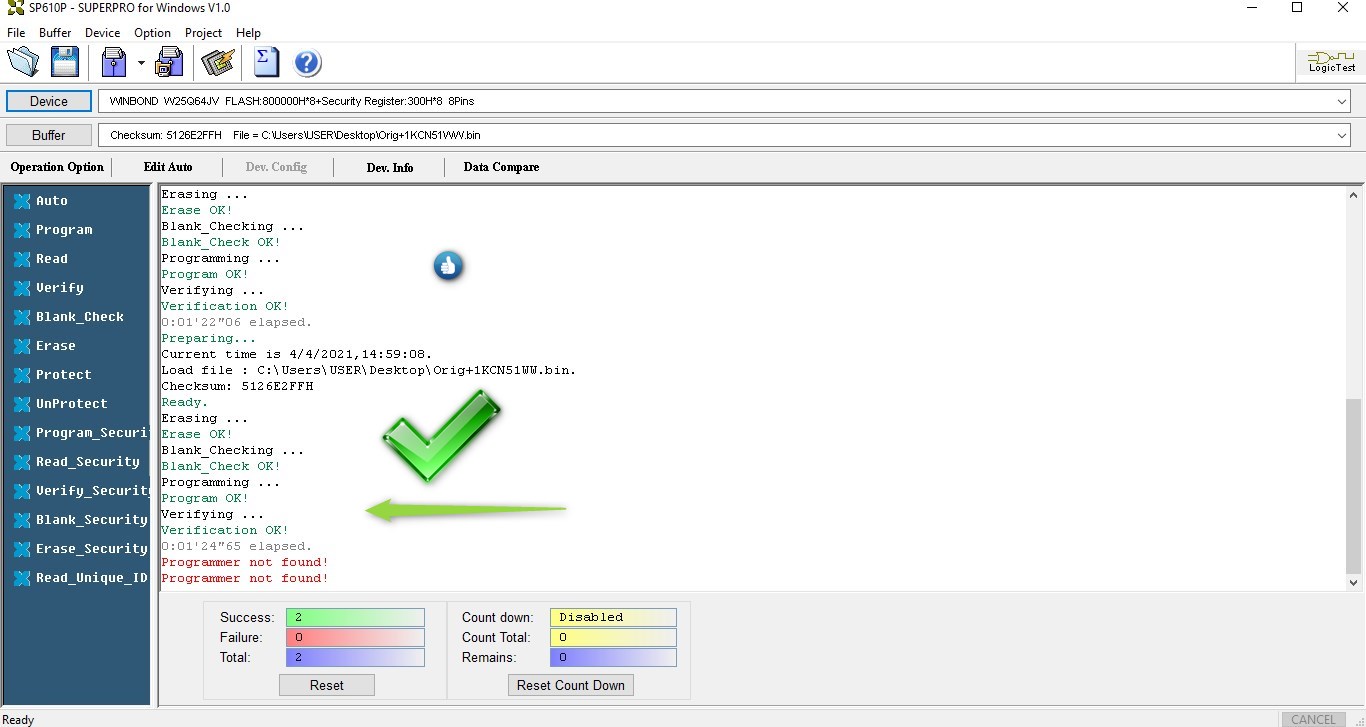Click the open file folder toolbar icon
Viewport: 1366px width, 727px height.
(x=23, y=62)
